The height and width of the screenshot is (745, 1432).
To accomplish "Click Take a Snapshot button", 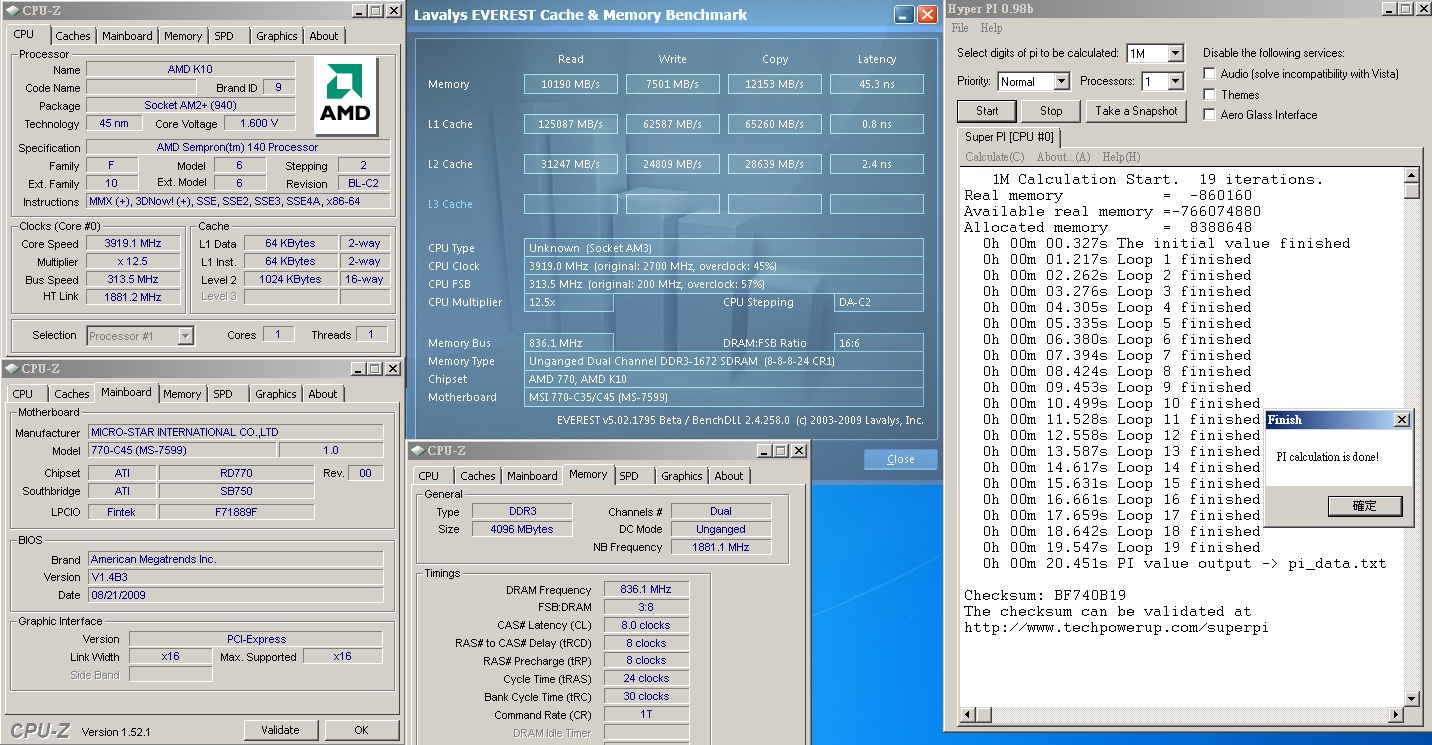I will pyautogui.click(x=1136, y=111).
